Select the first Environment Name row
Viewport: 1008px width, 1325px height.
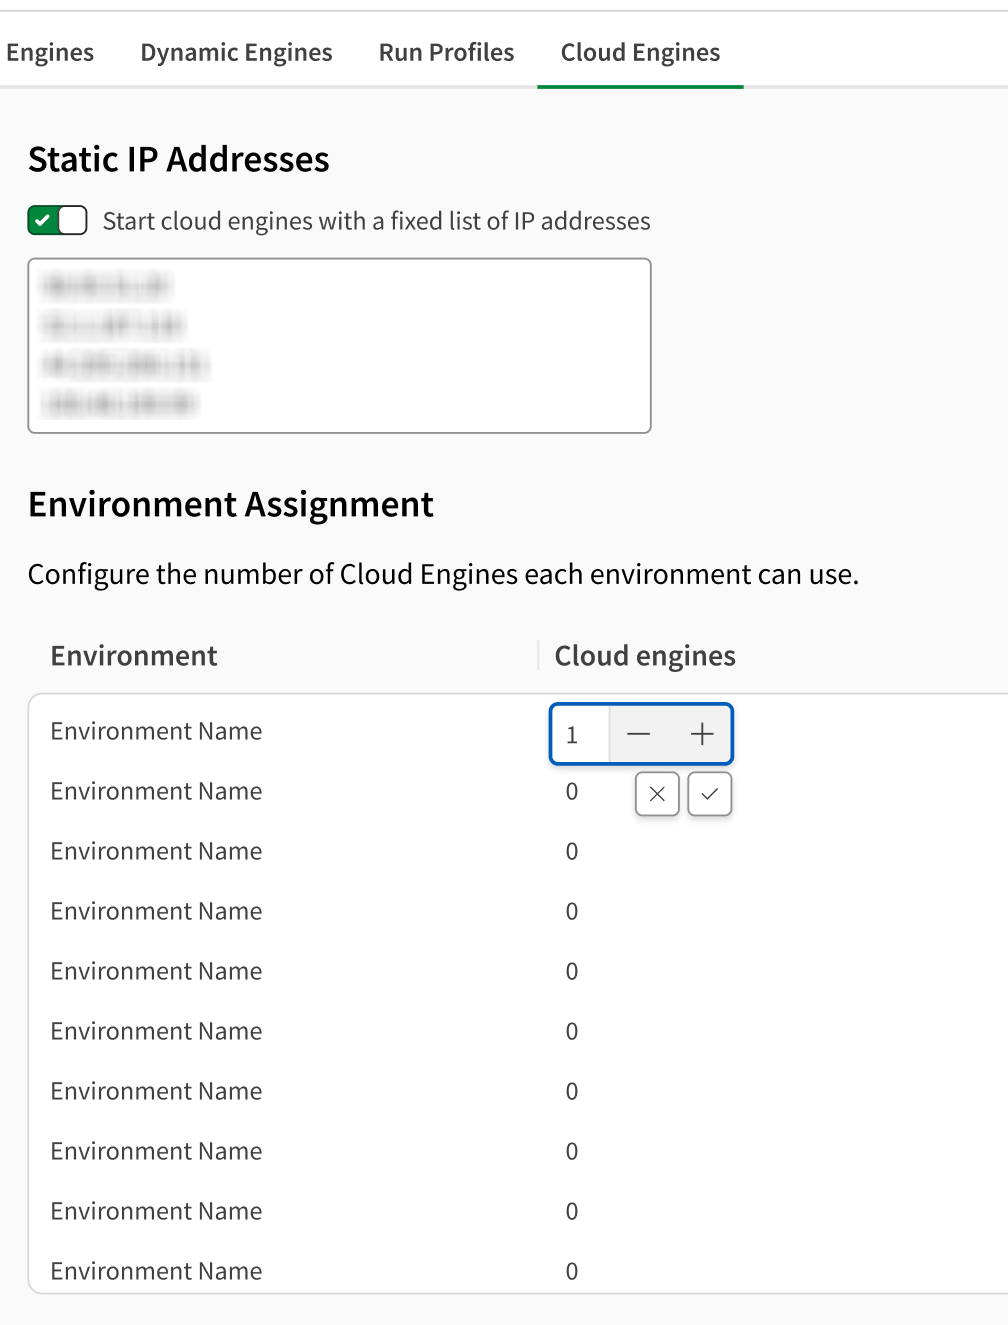click(x=155, y=731)
